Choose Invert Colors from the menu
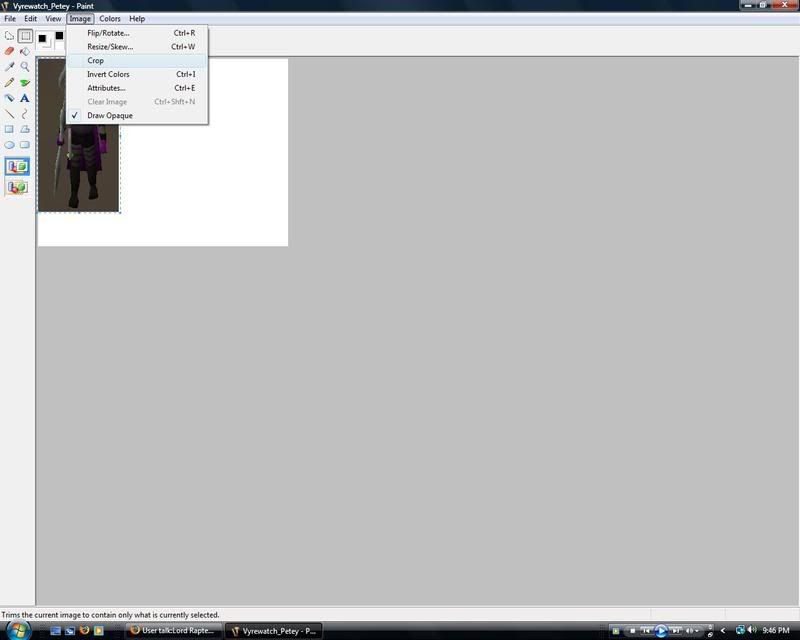The width and height of the screenshot is (800, 640). 108,74
